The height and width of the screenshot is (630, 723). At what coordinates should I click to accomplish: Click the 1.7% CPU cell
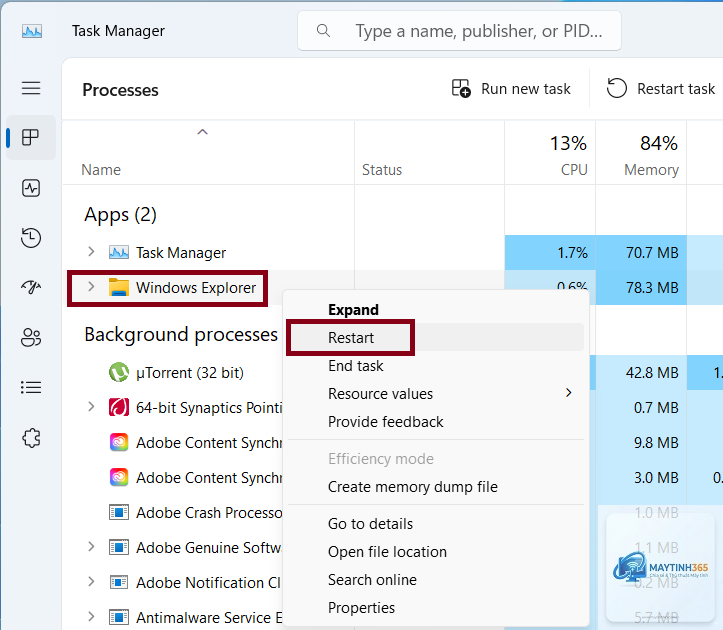tap(550, 252)
